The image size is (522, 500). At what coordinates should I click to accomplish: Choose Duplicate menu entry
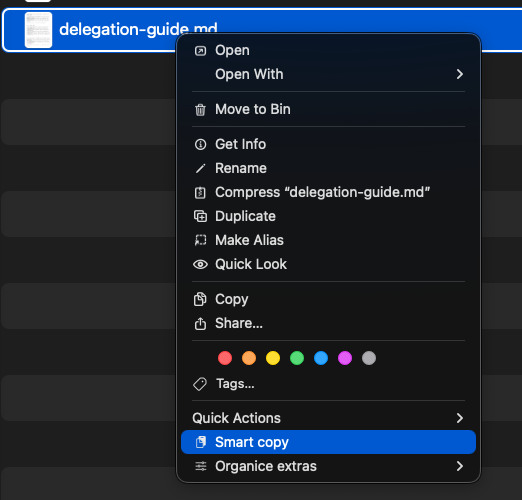tap(328, 216)
